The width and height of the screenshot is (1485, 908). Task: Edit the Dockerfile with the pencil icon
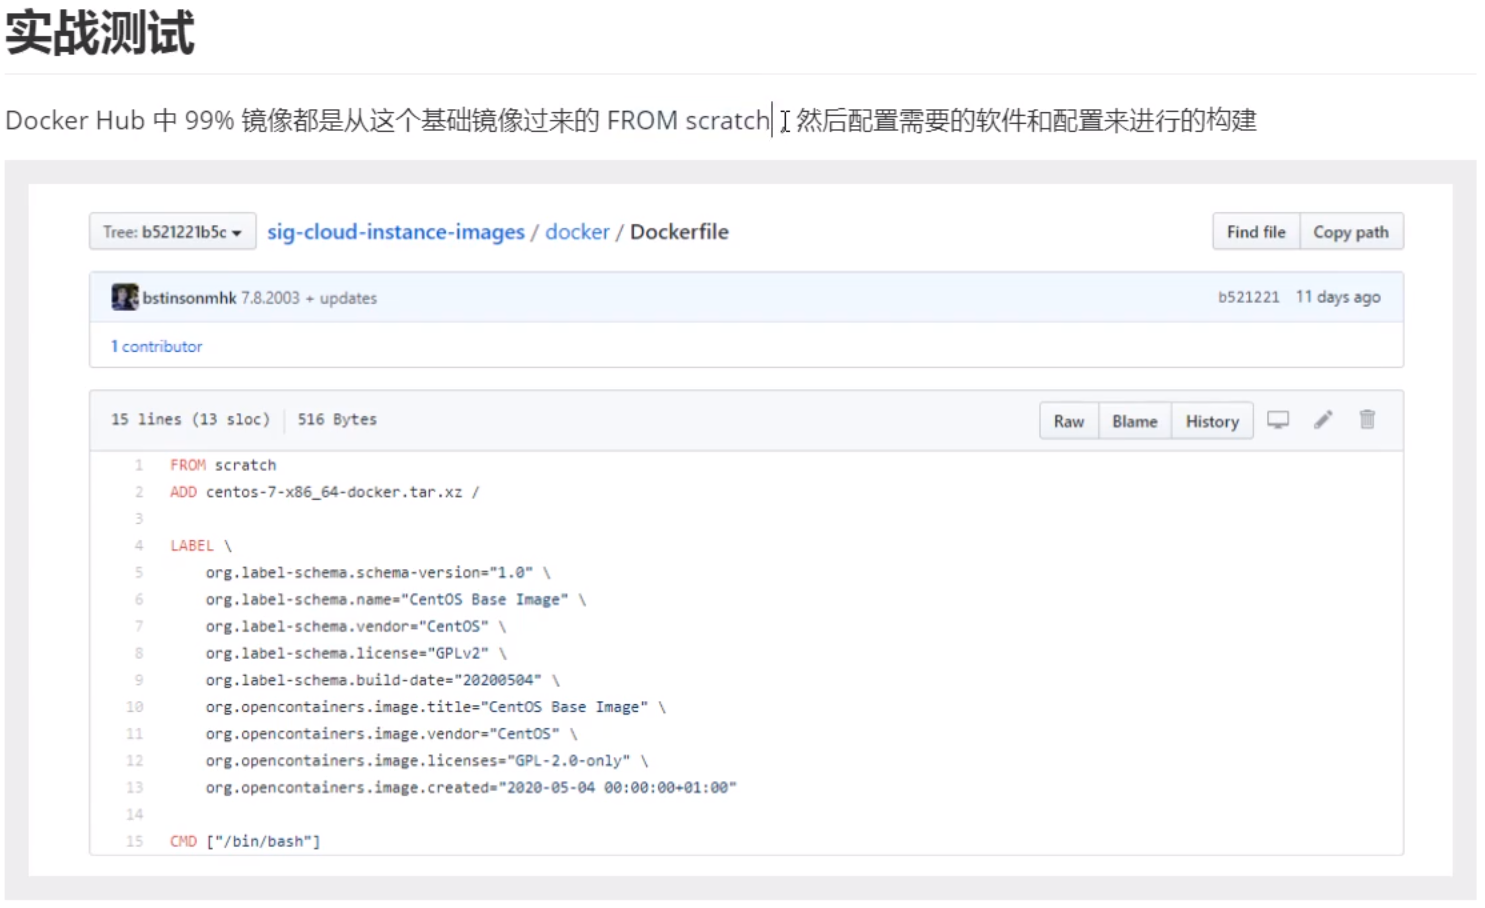tap(1323, 420)
